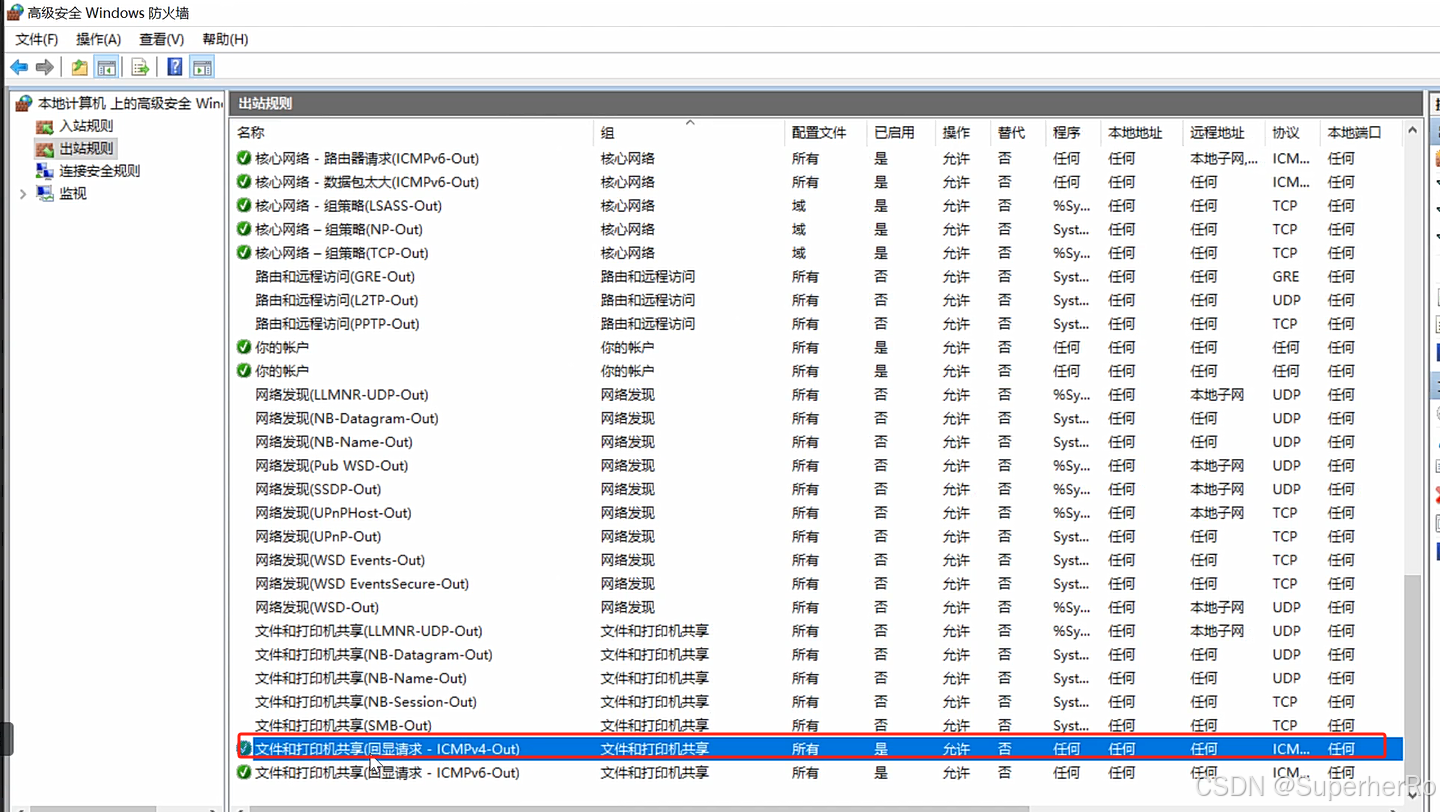The width and height of the screenshot is (1440, 812).
Task: Select rule 网络发现(UPnP-Out)
Action: coord(318,536)
